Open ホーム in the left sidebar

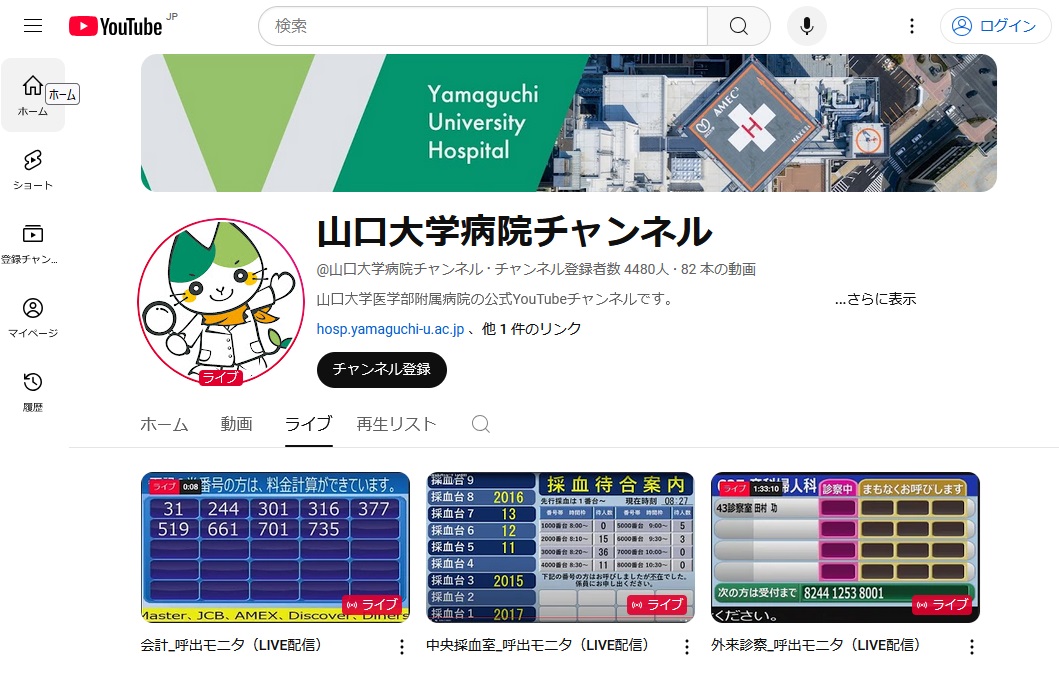[x=32, y=95]
